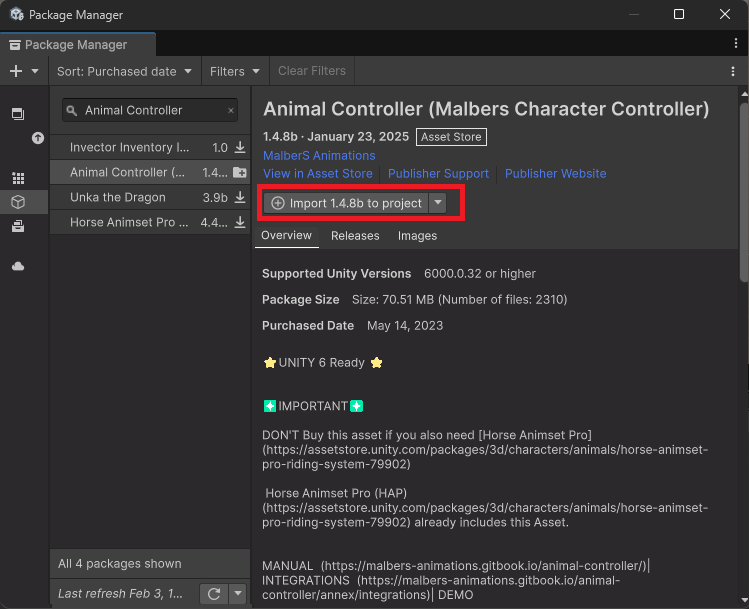Click the plus icon to add a package
749x609 pixels.
(x=16, y=71)
